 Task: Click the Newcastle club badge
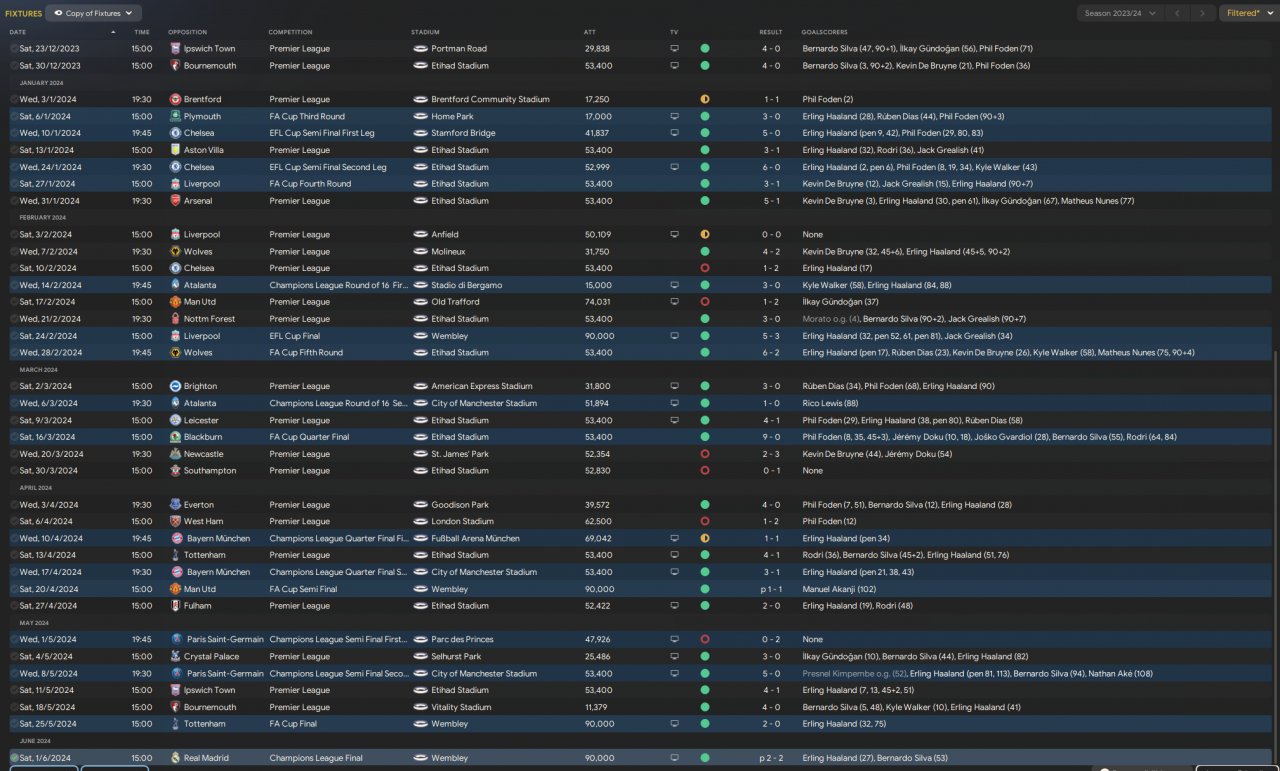[x=175, y=454]
